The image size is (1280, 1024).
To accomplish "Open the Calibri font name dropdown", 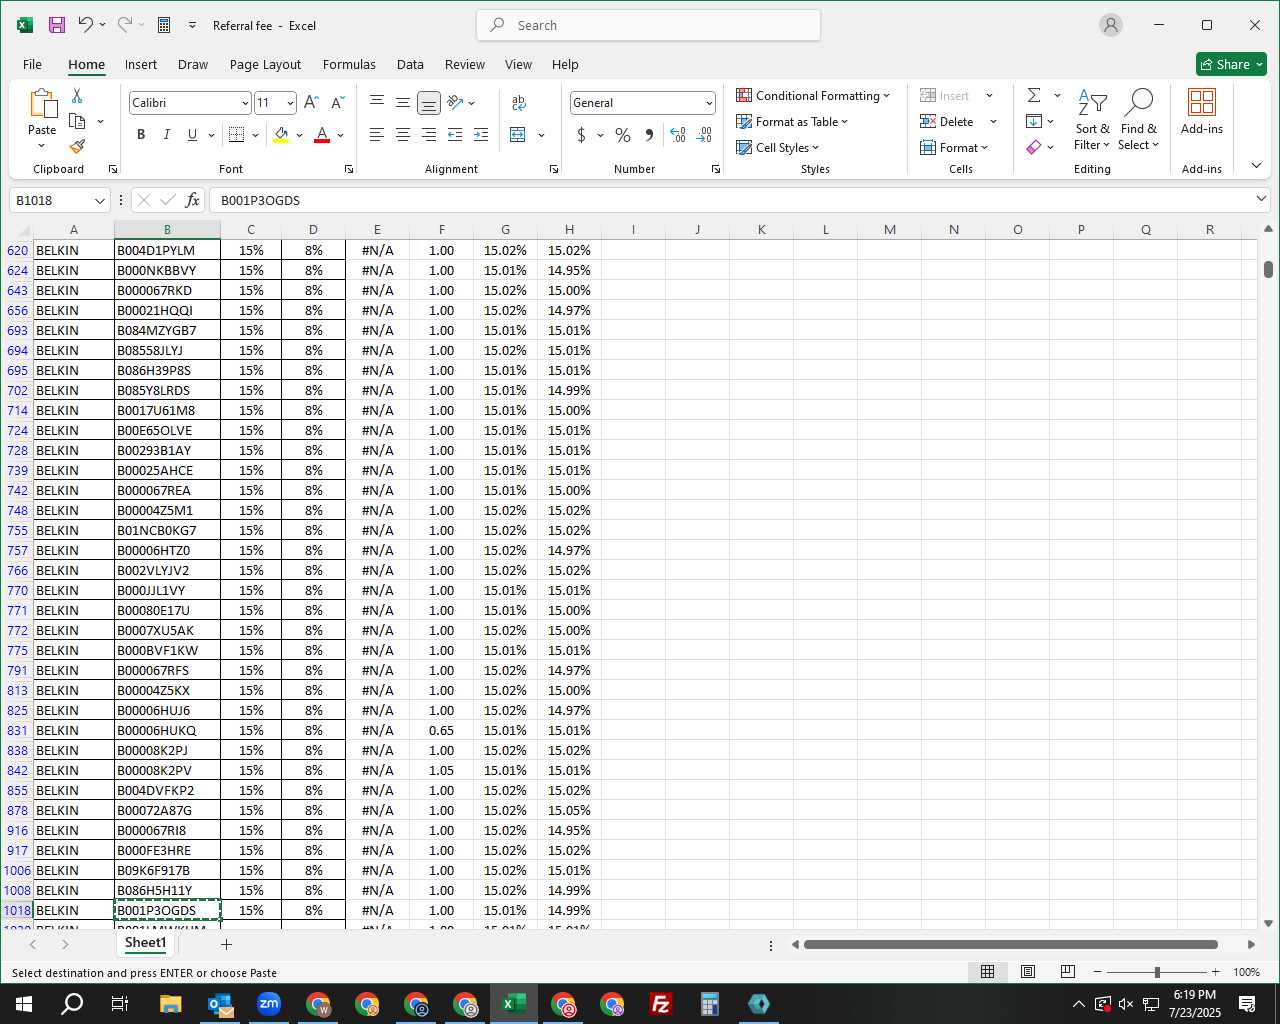I will pyautogui.click(x=244, y=103).
